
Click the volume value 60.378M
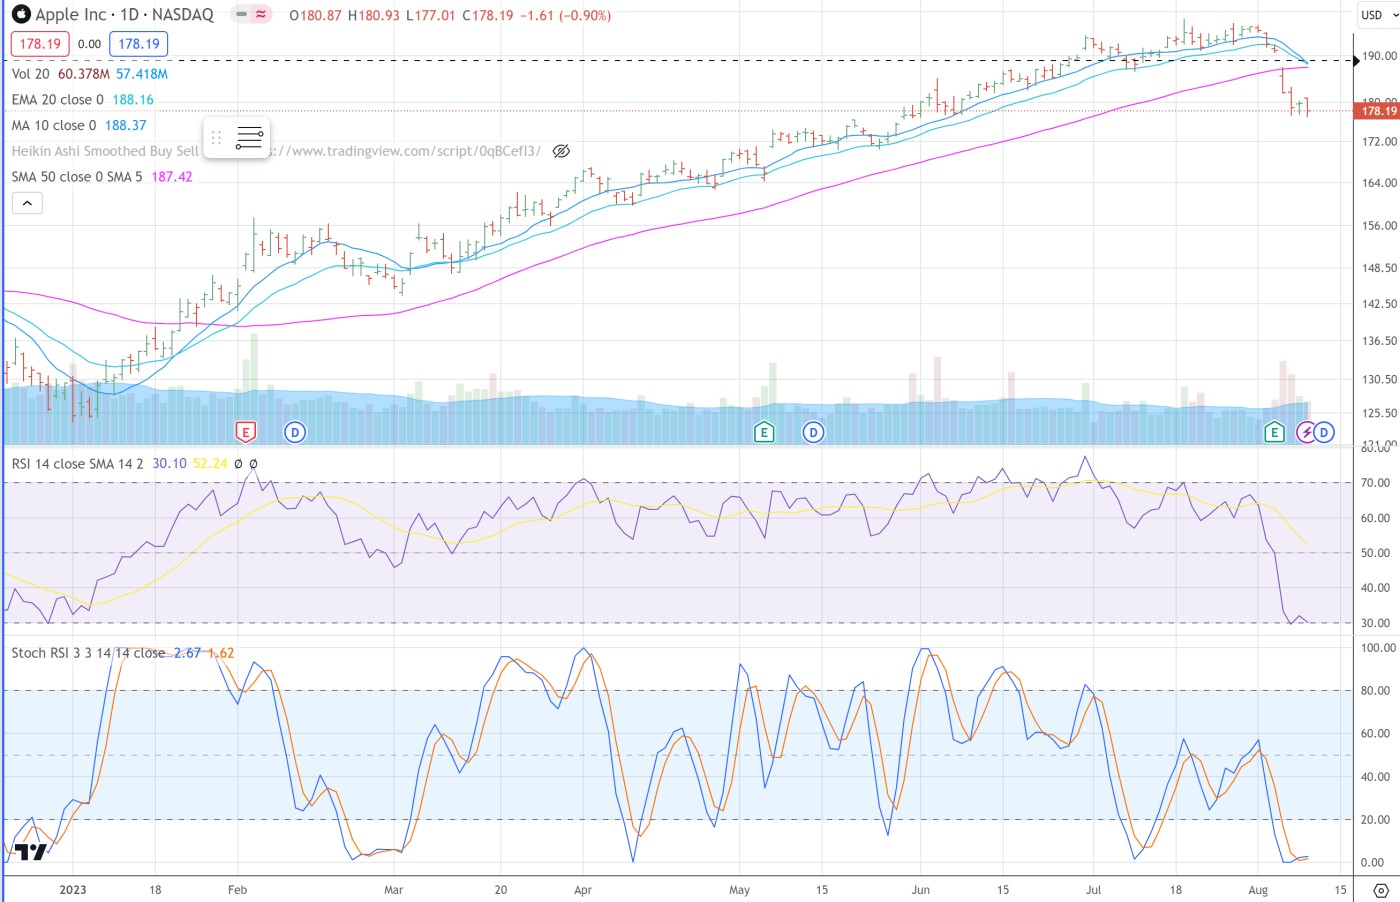pyautogui.click(x=84, y=74)
